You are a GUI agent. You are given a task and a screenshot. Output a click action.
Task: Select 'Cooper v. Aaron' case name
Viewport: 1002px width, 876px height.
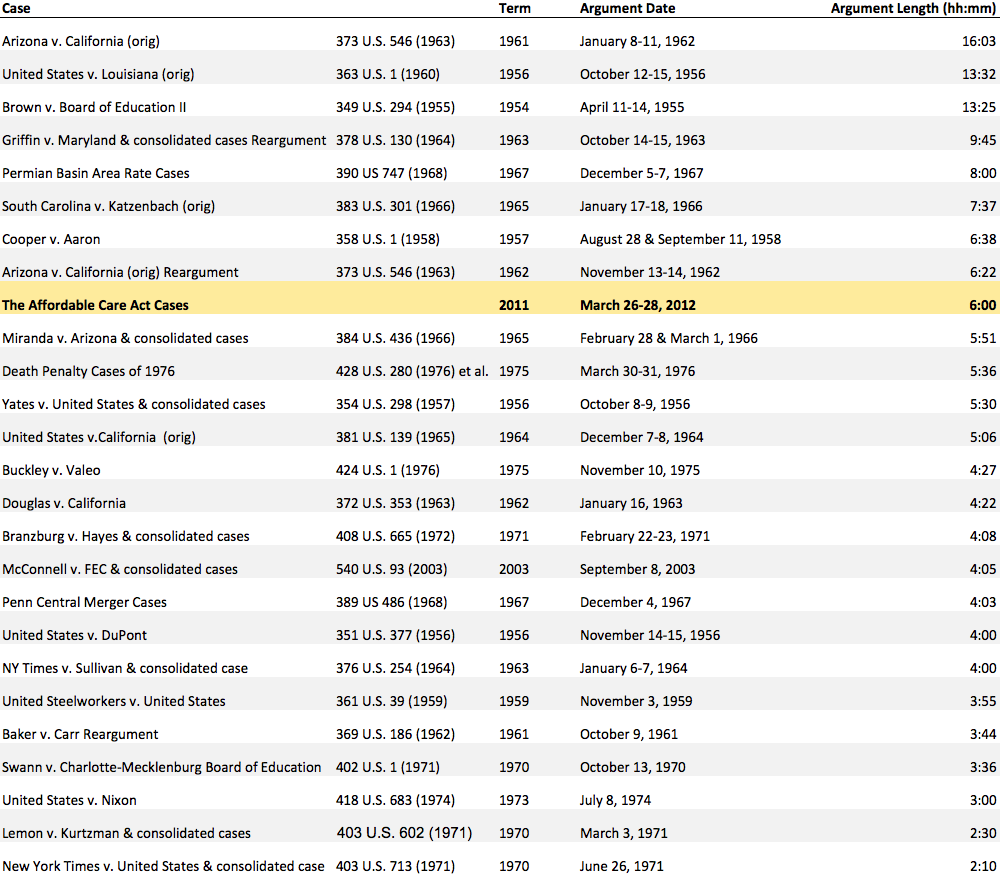pyautogui.click(x=51, y=240)
